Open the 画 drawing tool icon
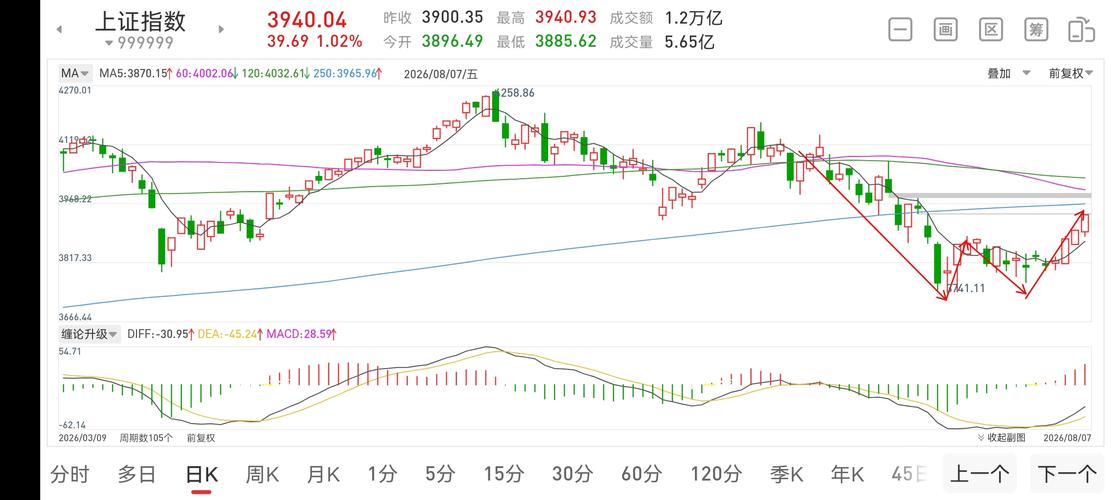The image size is (1111, 500). click(x=945, y=30)
